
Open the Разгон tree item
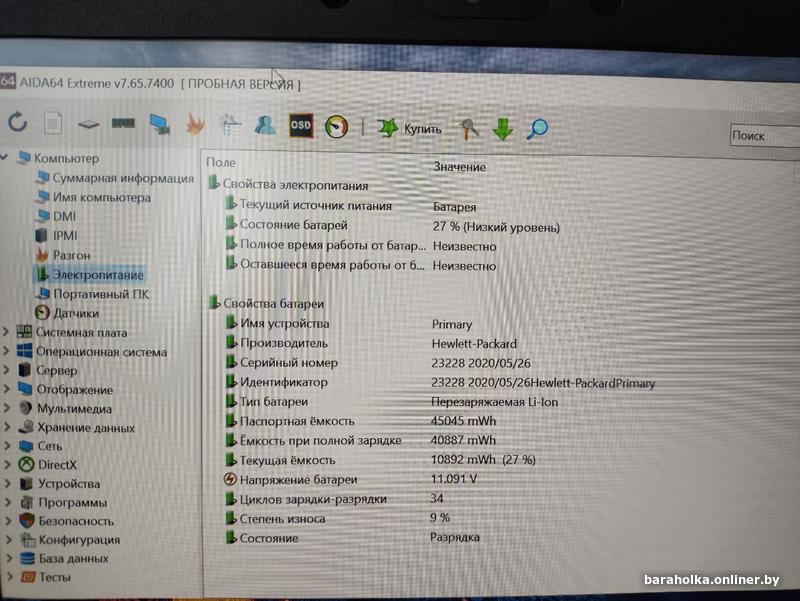(x=64, y=255)
